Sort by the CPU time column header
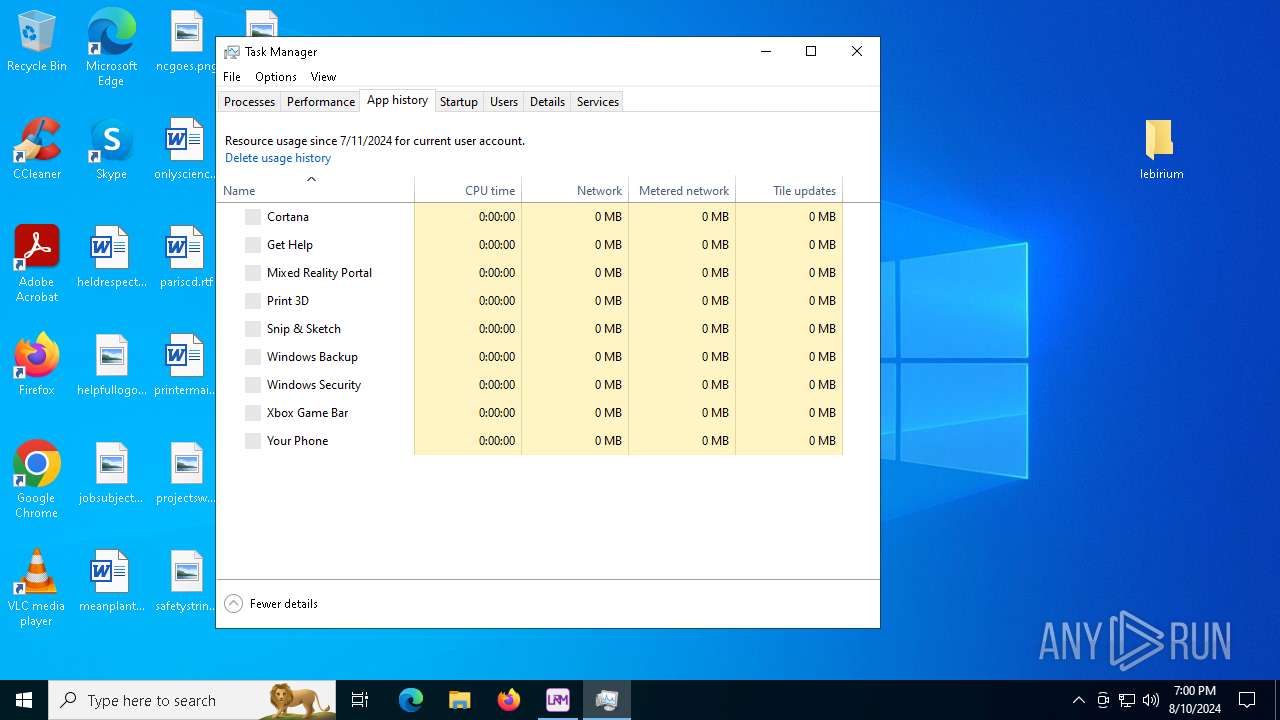This screenshot has height=720, width=1280. click(x=468, y=189)
